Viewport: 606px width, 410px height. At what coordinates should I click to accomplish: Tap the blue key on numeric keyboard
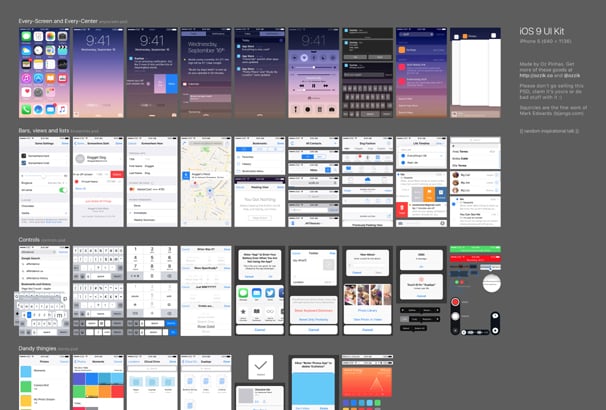coord(171,323)
